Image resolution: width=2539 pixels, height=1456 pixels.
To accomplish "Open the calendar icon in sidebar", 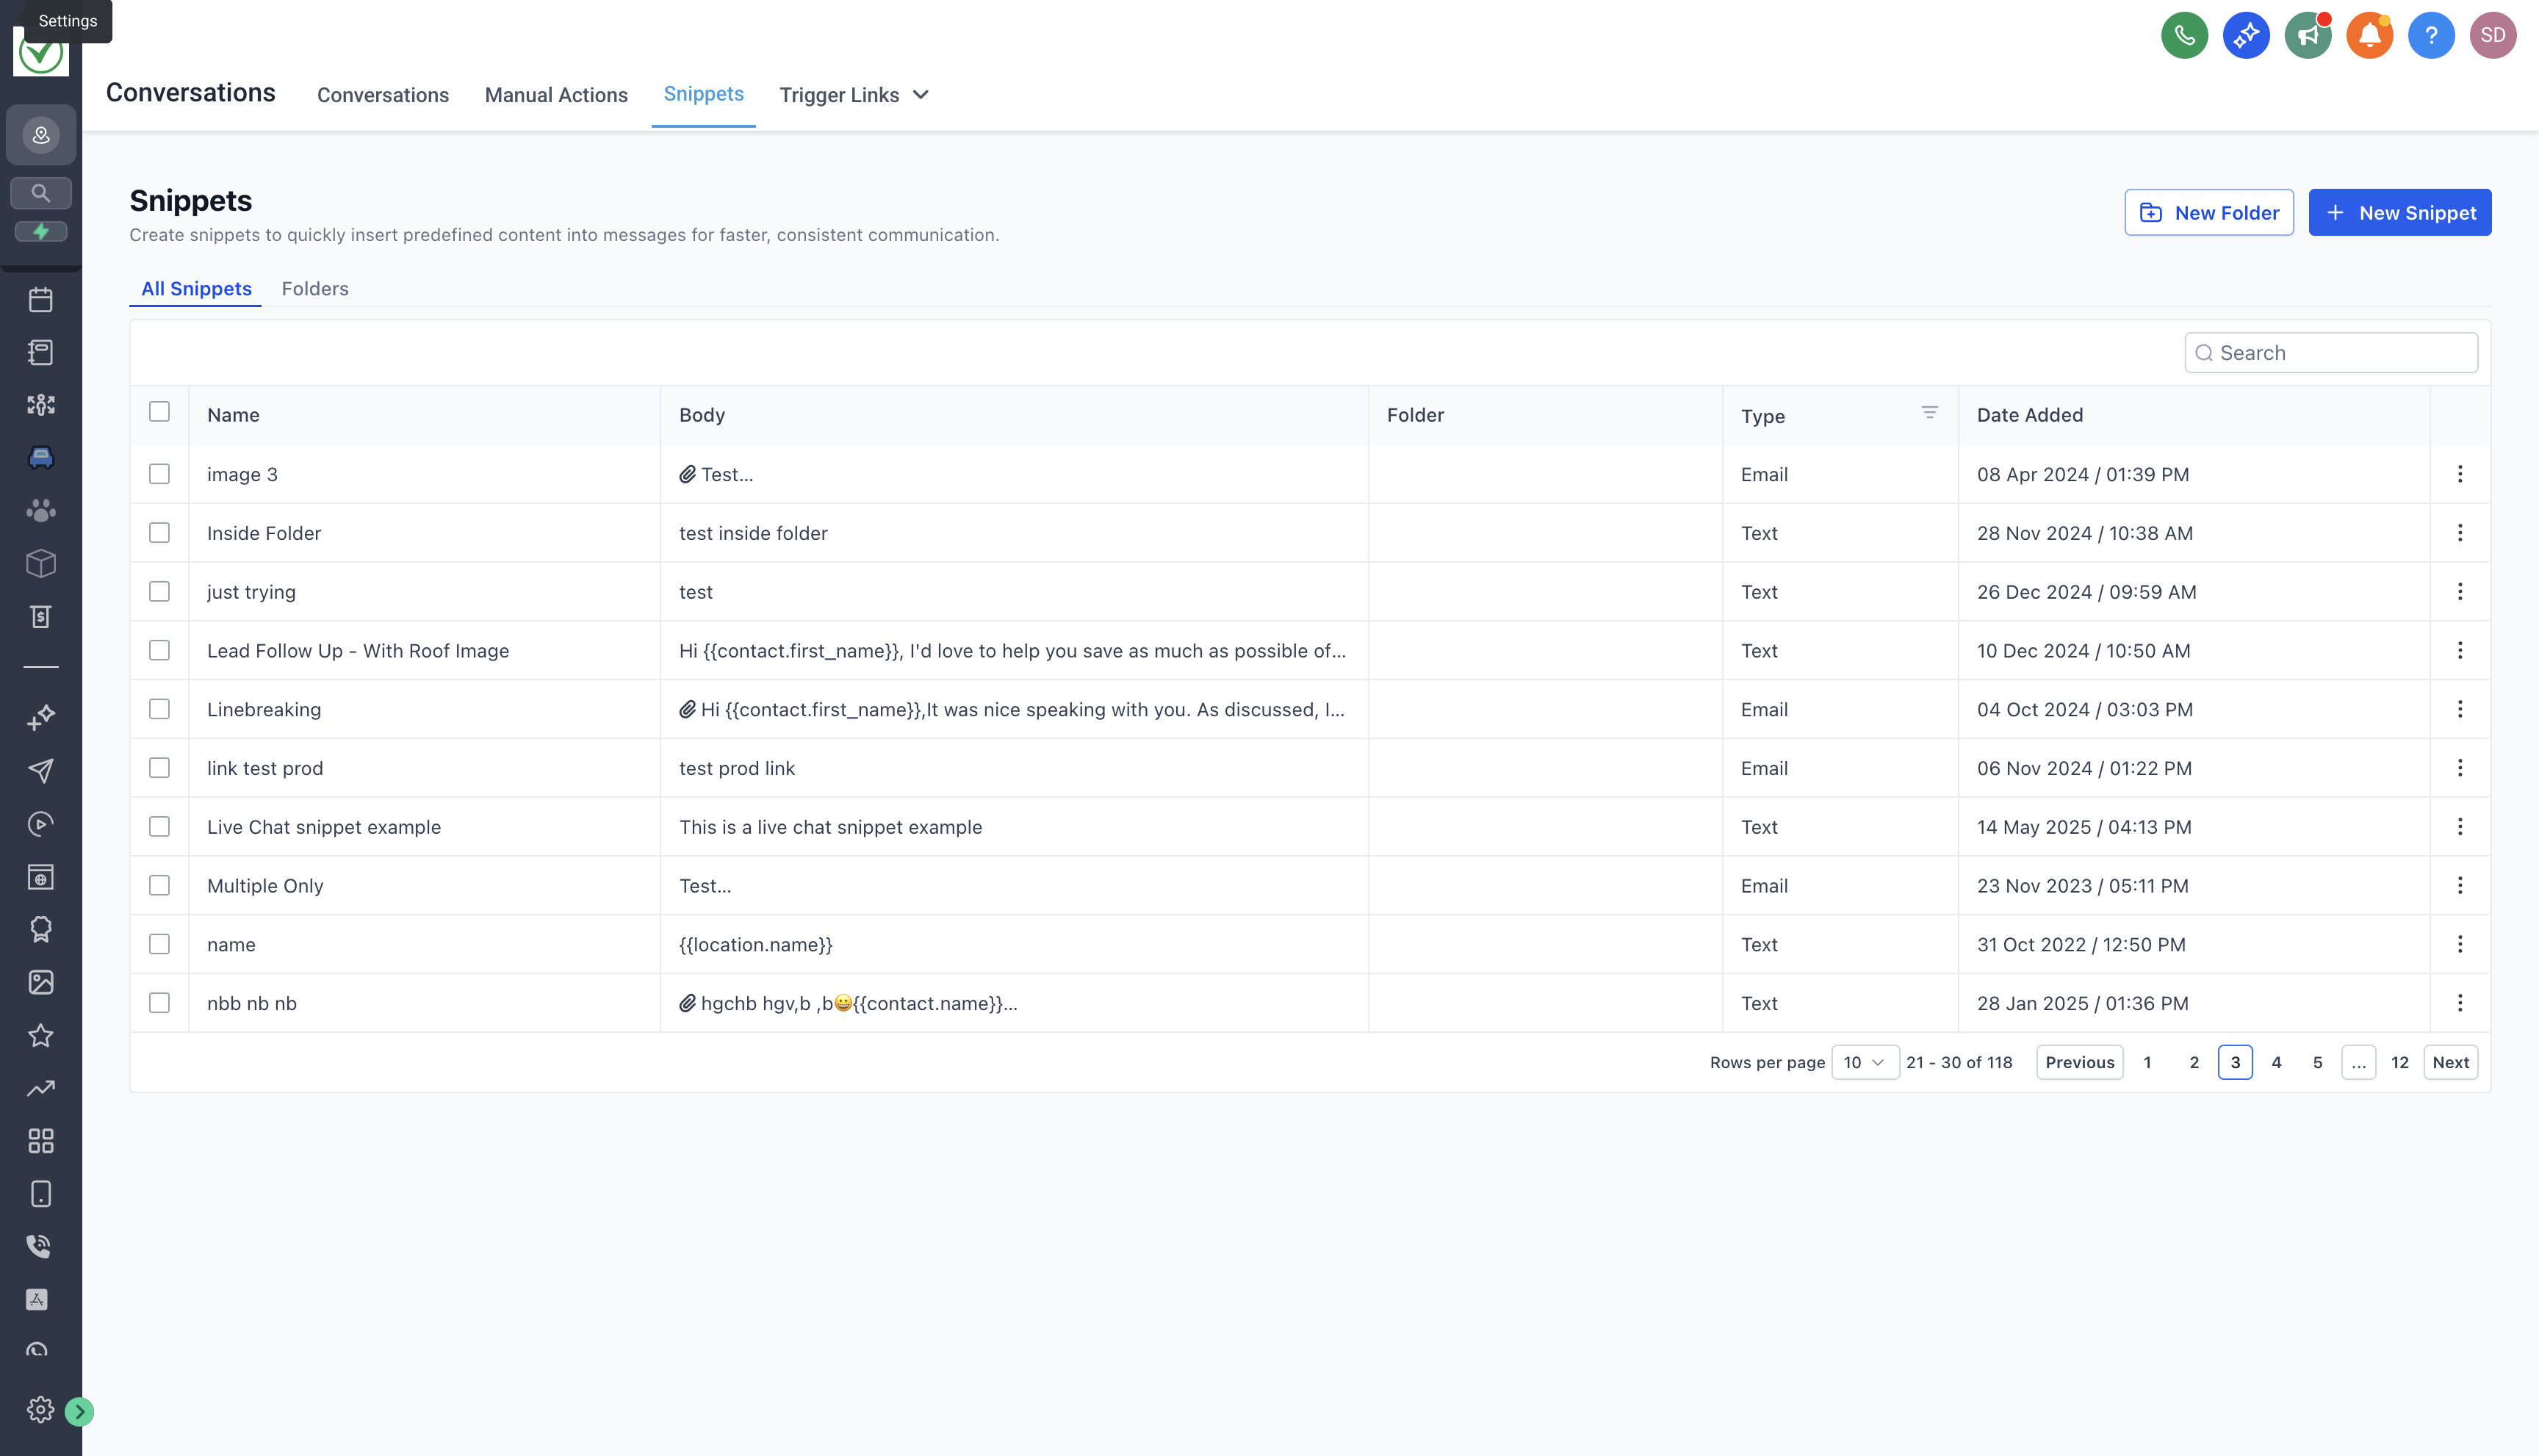I will 41,300.
